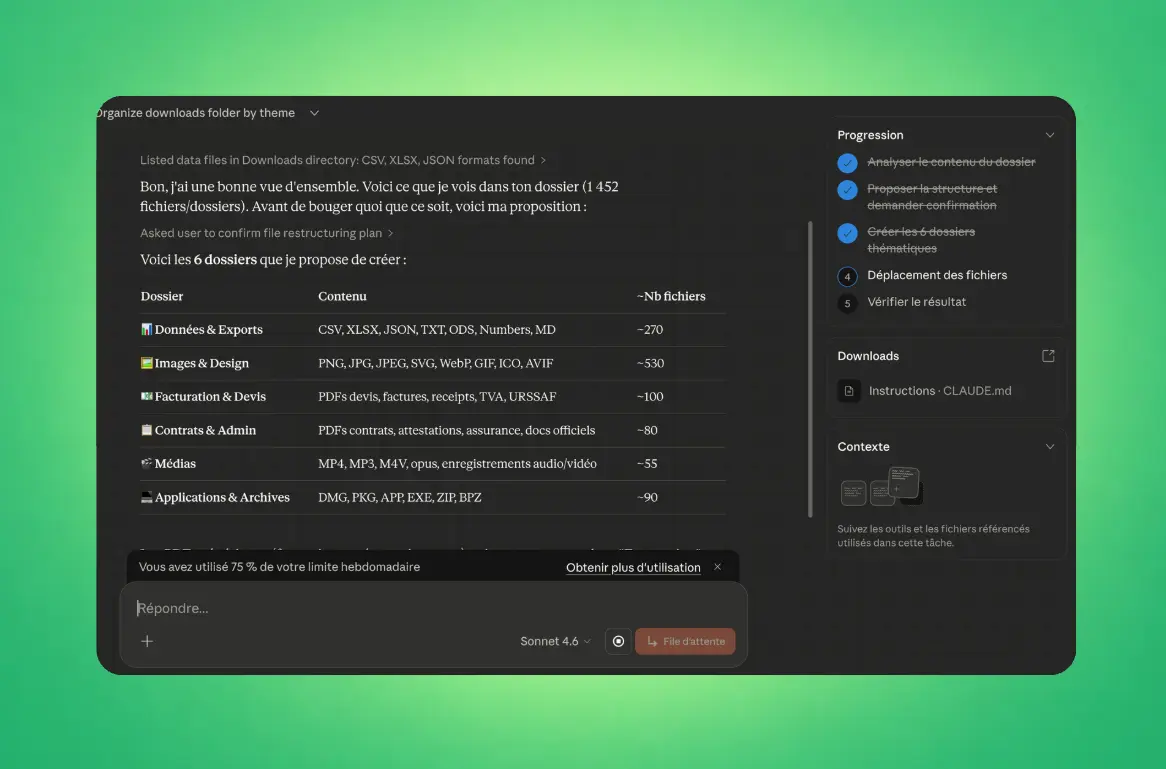The width and height of the screenshot is (1166, 769).
Task: Click the checkmark for Analyser le contenu
Action: 847,163
